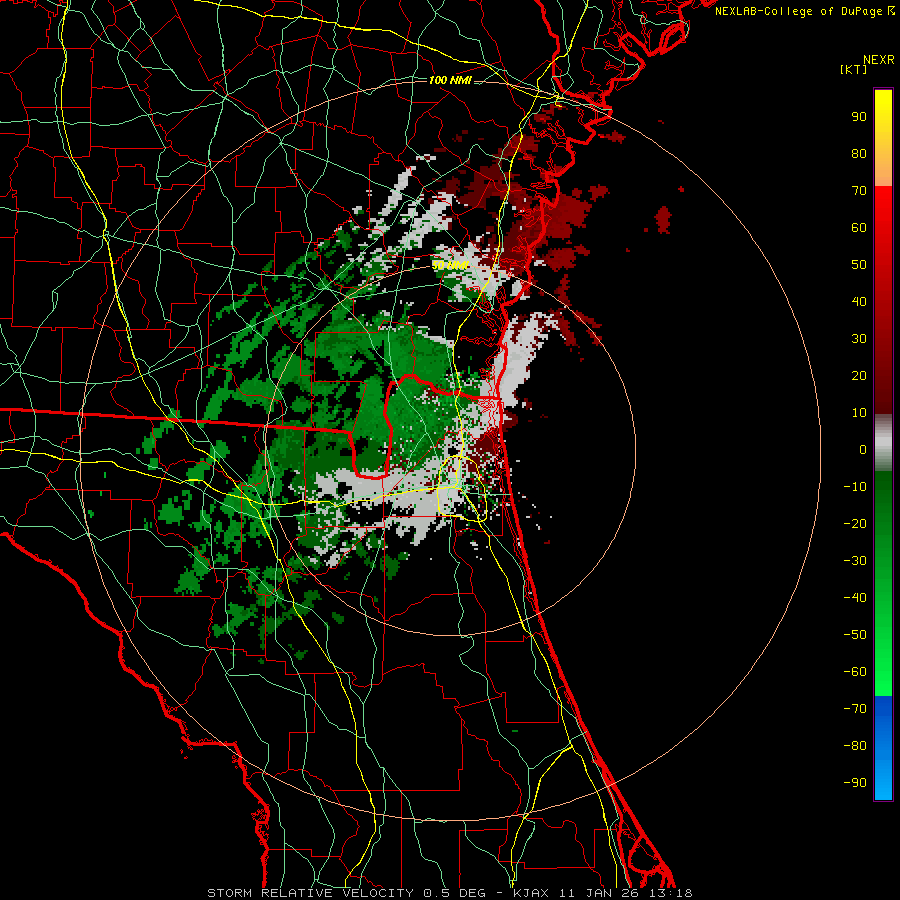Click the 40 value on velocity scale
This screenshot has height=900, width=900.
point(859,301)
